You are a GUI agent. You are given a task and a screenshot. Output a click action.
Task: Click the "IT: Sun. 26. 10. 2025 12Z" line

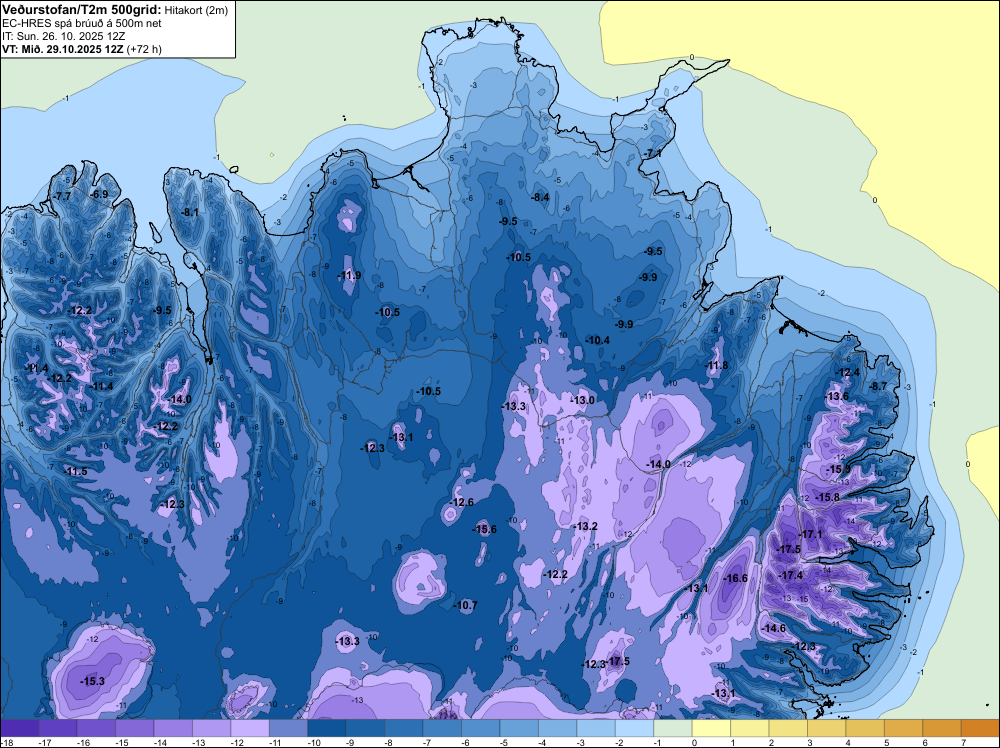tap(63, 36)
